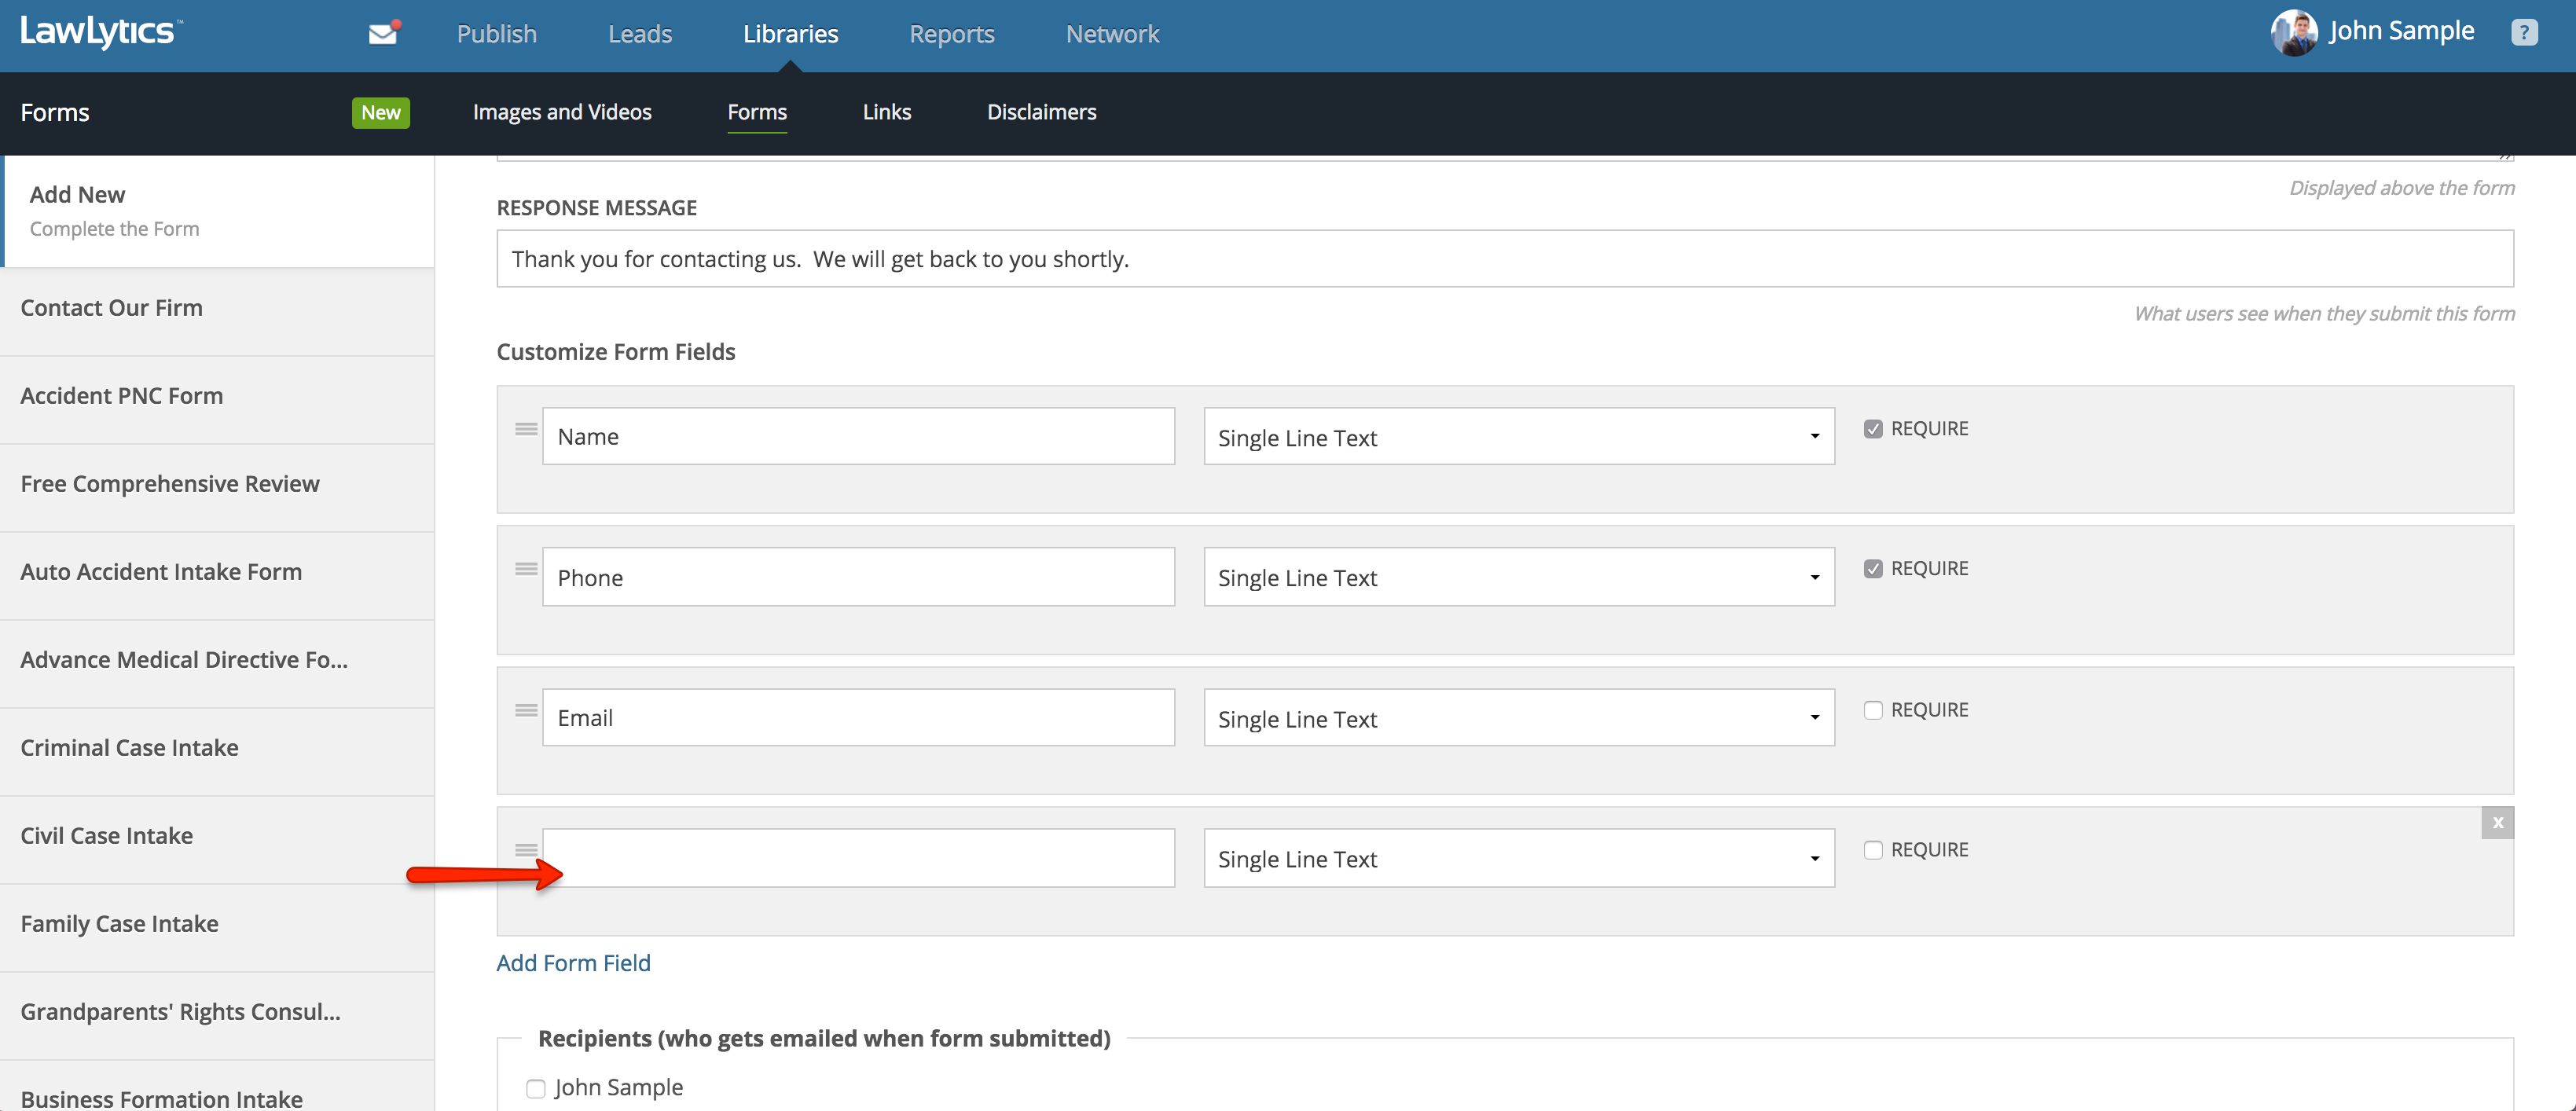Screen dimensions: 2576x1111
Task: Check REQUIRE for the Email field
Action: coord(1873,710)
